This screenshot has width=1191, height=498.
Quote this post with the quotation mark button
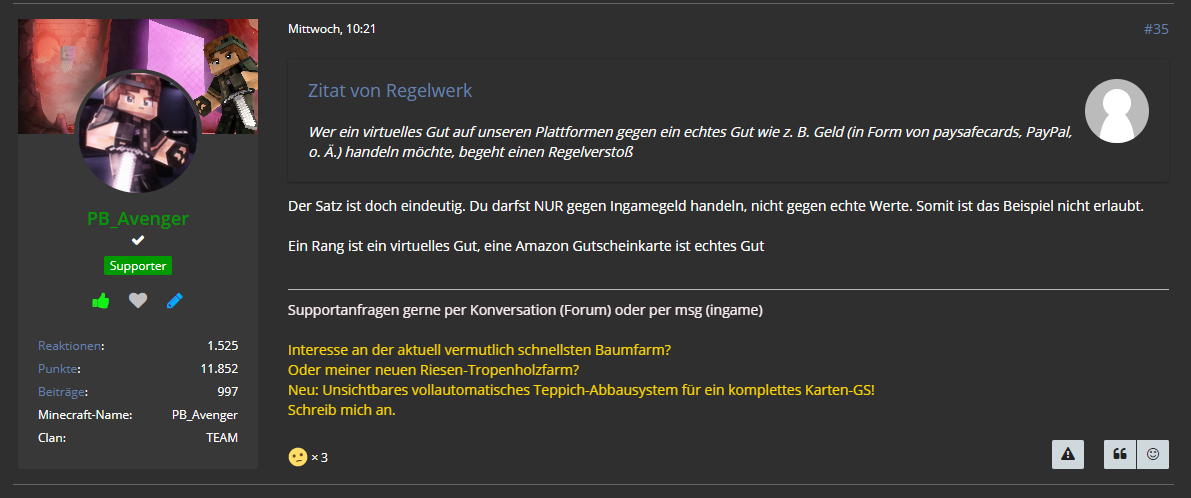(1120, 454)
